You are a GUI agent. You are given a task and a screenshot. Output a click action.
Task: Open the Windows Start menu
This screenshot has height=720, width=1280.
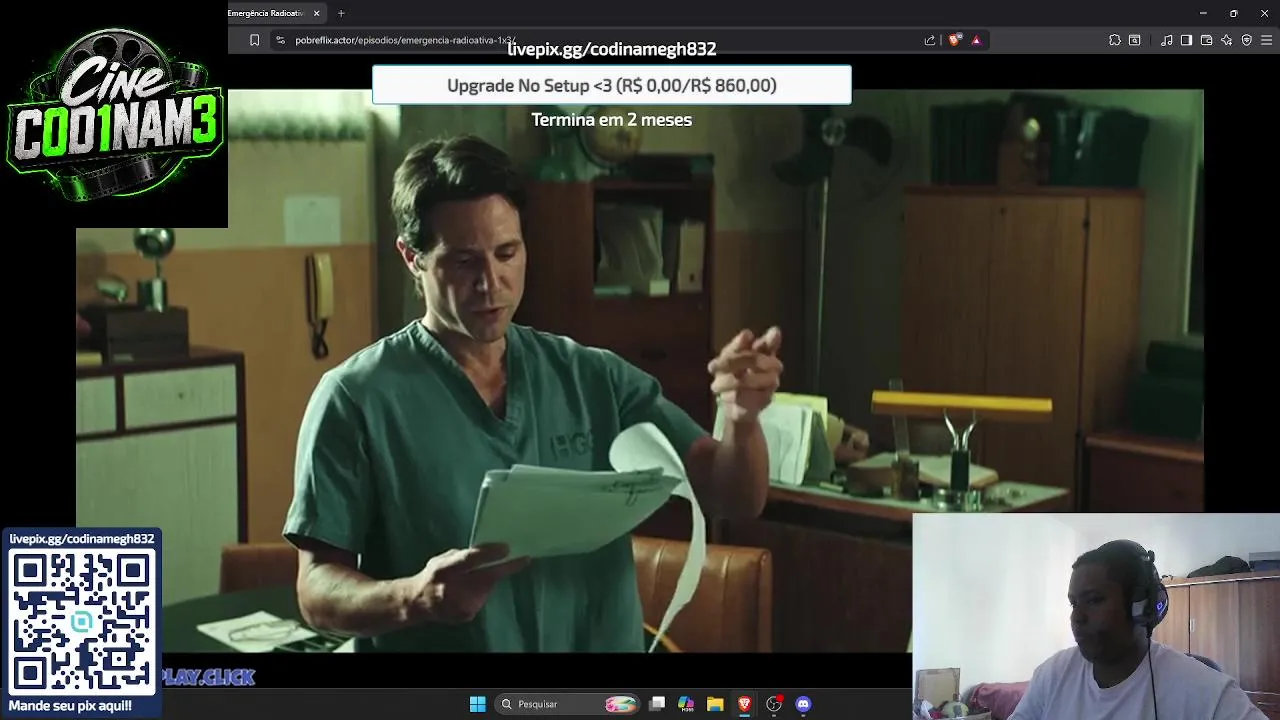pos(478,704)
